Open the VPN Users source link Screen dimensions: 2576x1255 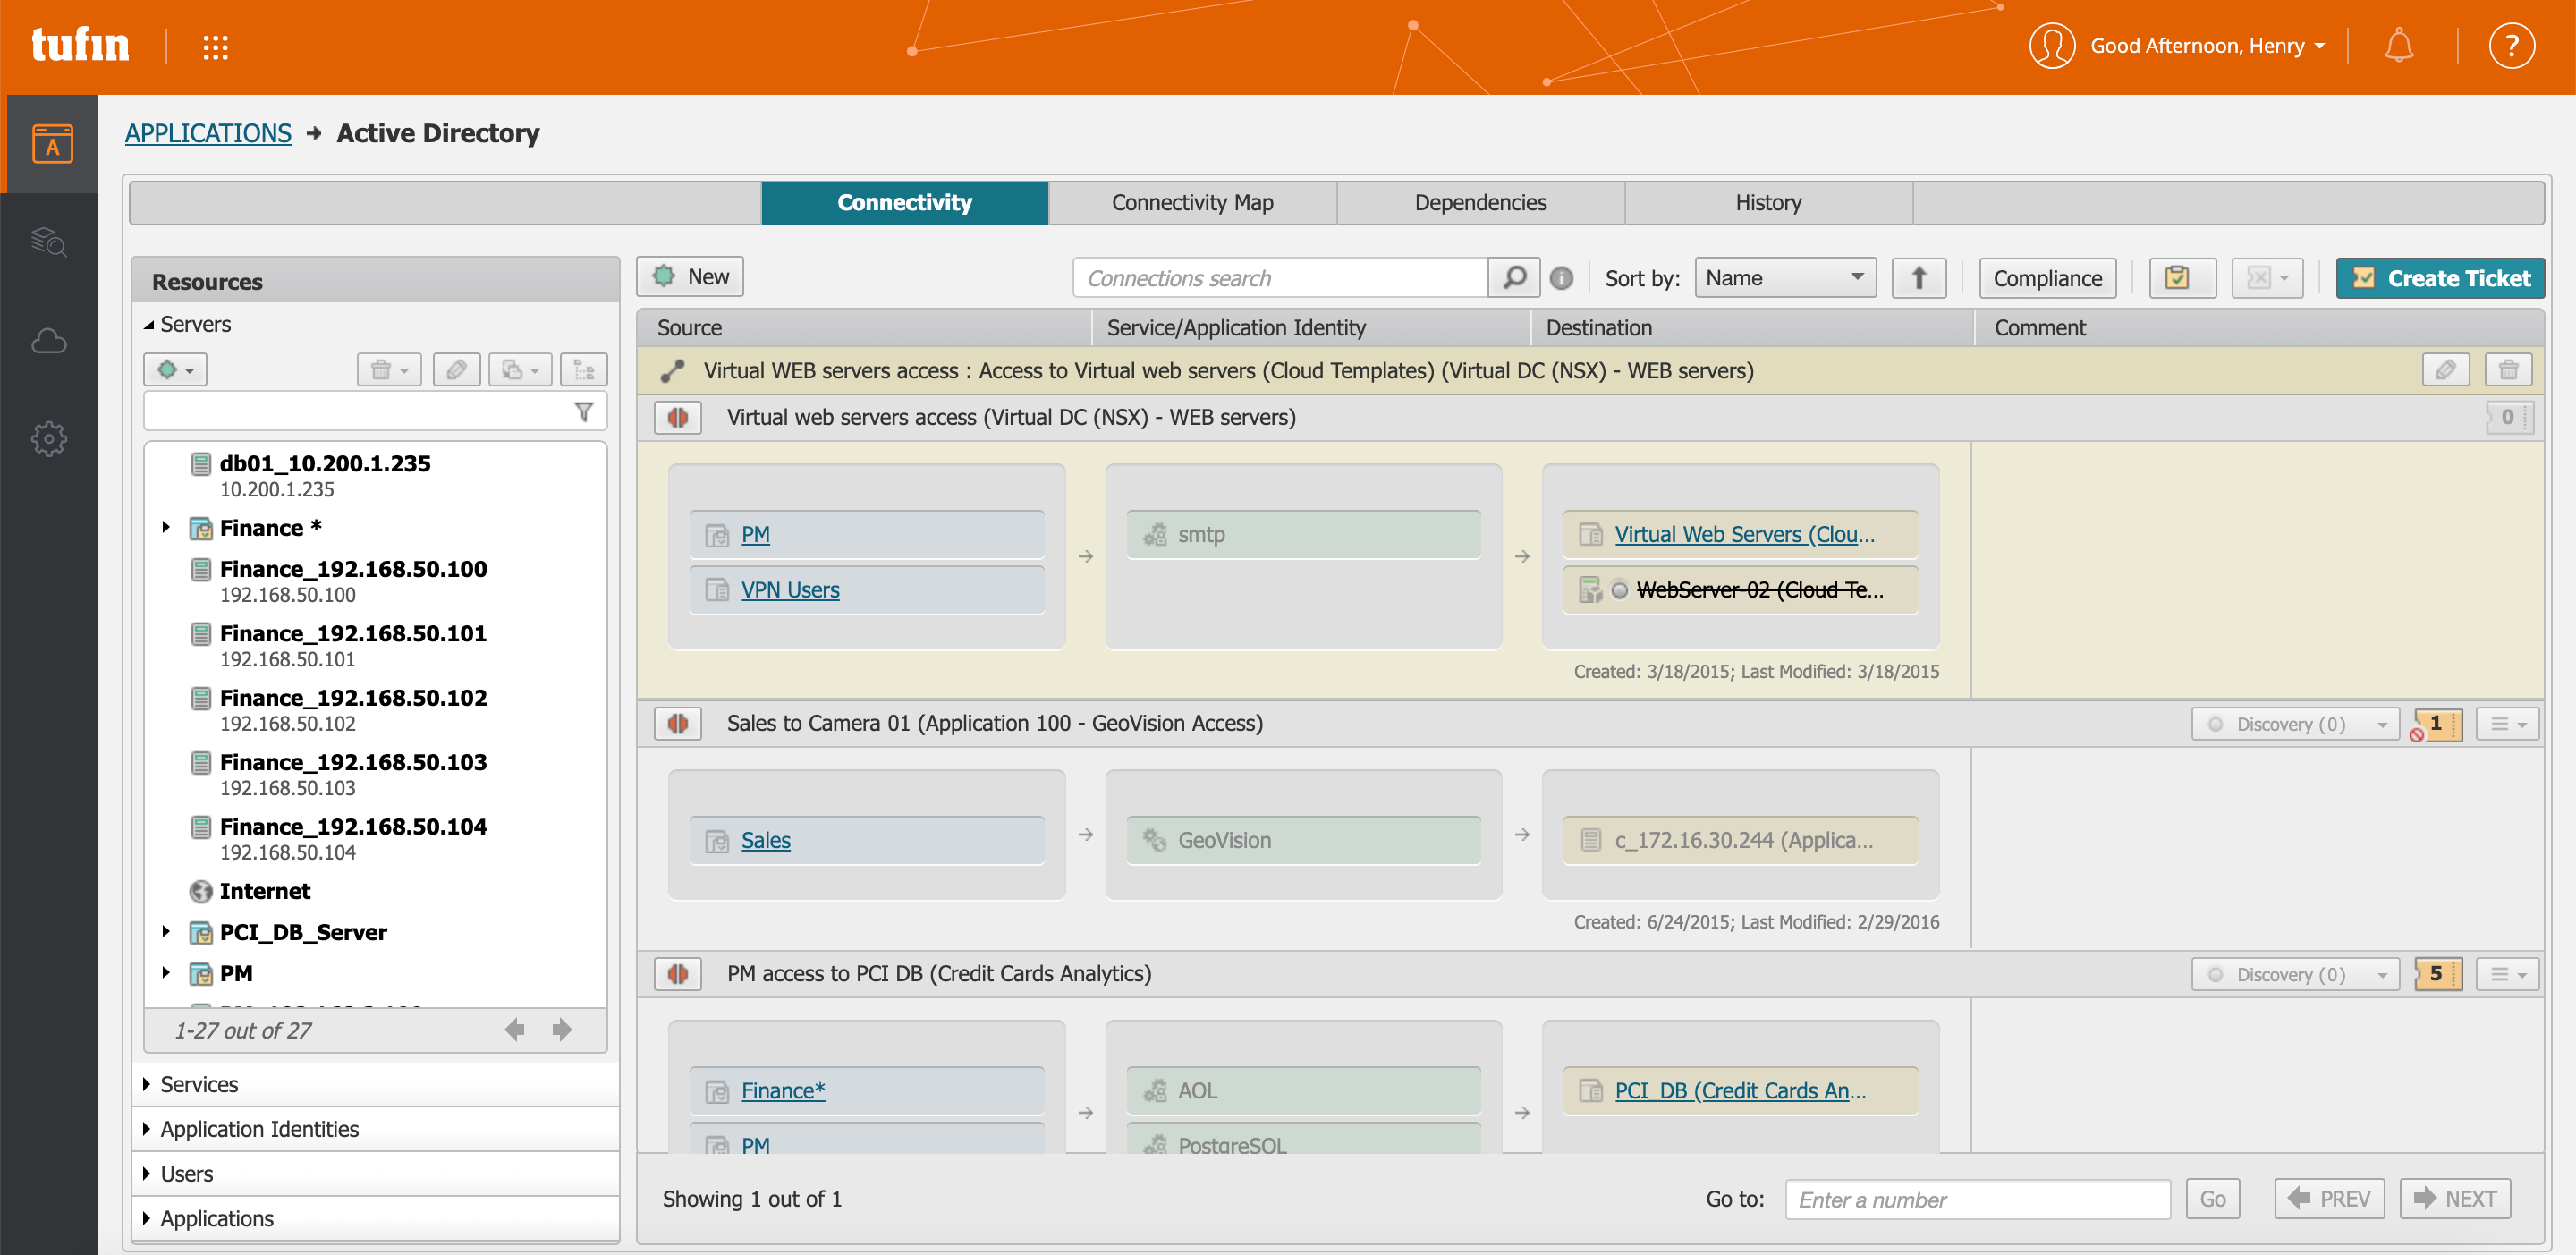pos(790,590)
